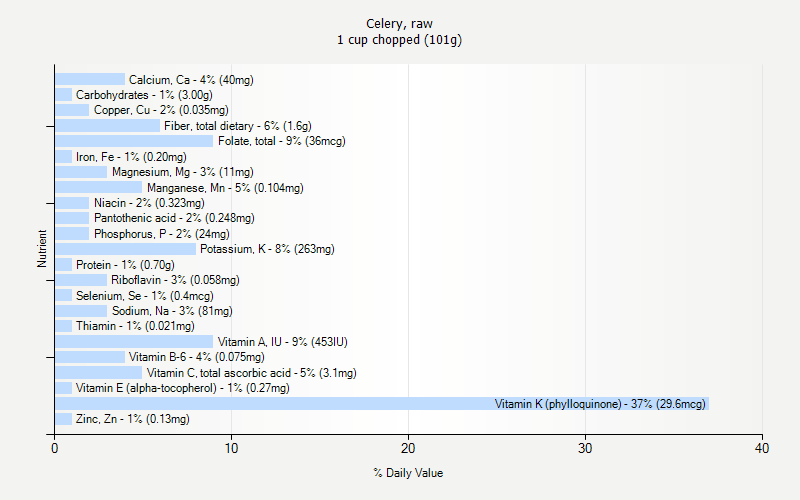
Task: Select the Zinc, Zn - 1% (0.13mg) label
Action: (133, 419)
